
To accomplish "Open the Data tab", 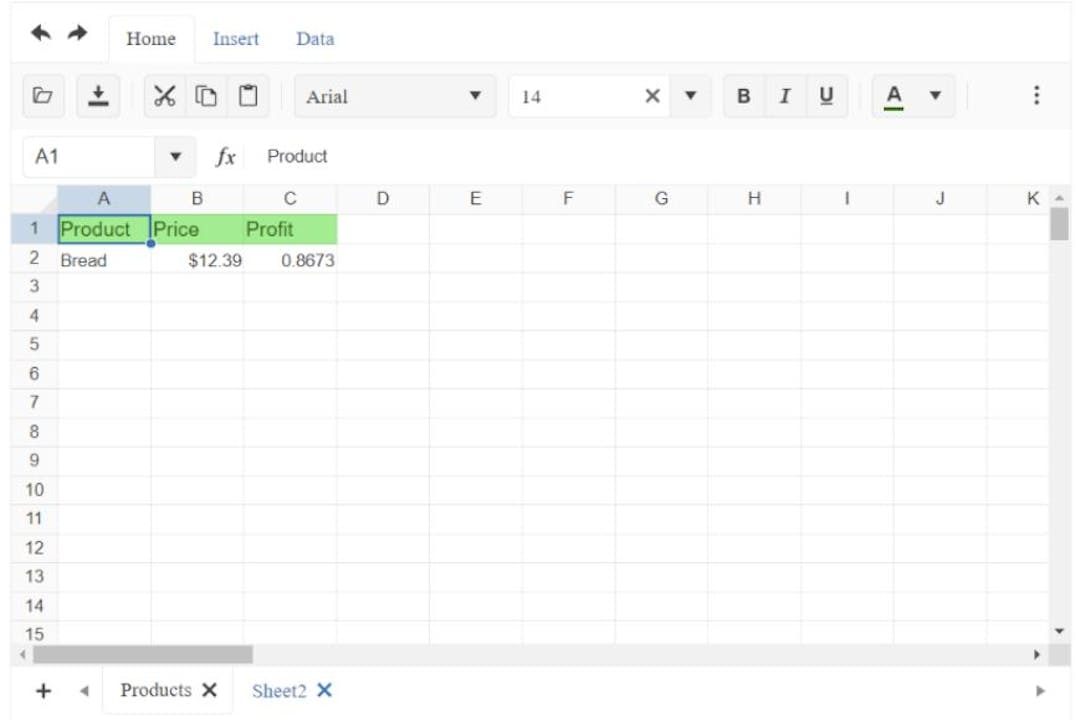I will pyautogui.click(x=314, y=39).
